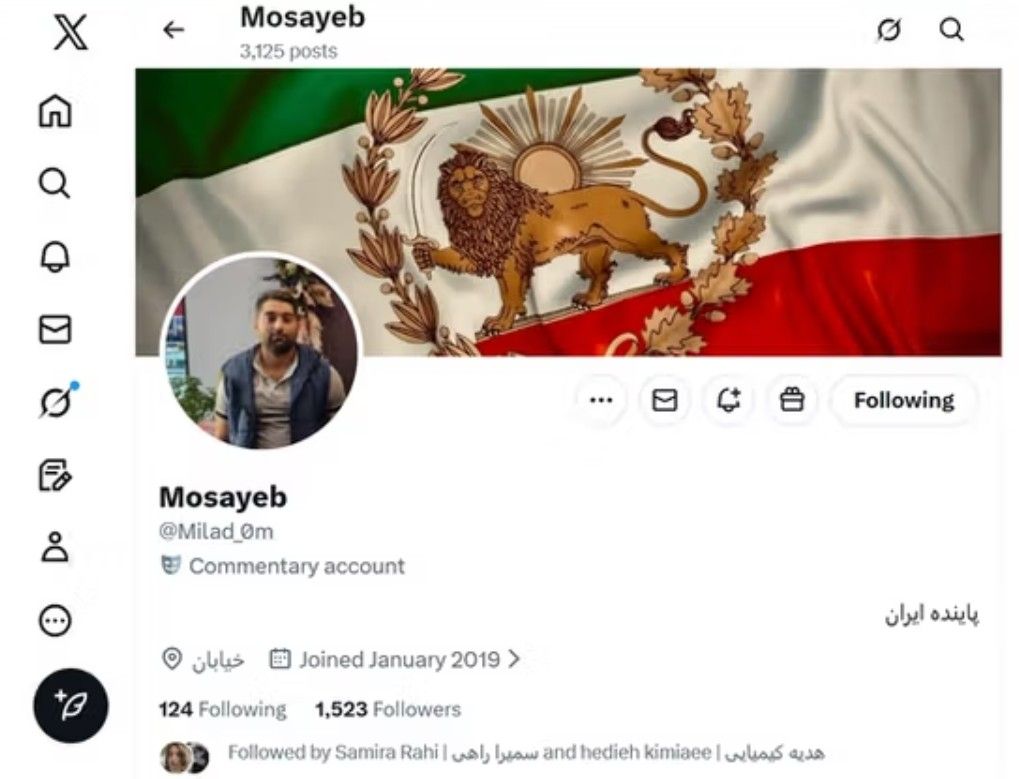The width and height of the screenshot is (1019, 779).
Task: Open Grok icon in the sidebar
Action: [57, 402]
